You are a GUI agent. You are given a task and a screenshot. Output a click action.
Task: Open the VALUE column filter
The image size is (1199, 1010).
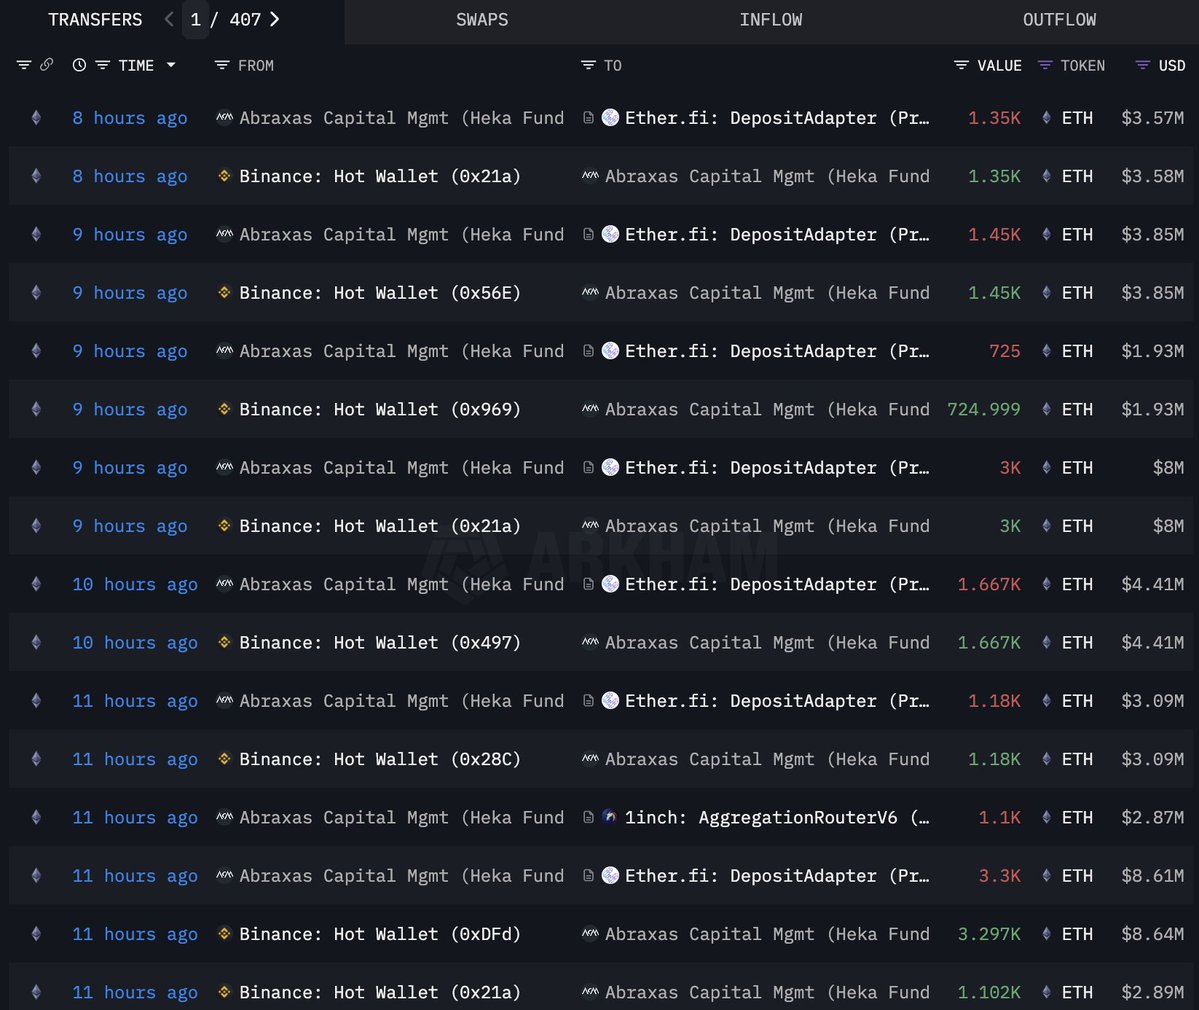click(x=961, y=65)
